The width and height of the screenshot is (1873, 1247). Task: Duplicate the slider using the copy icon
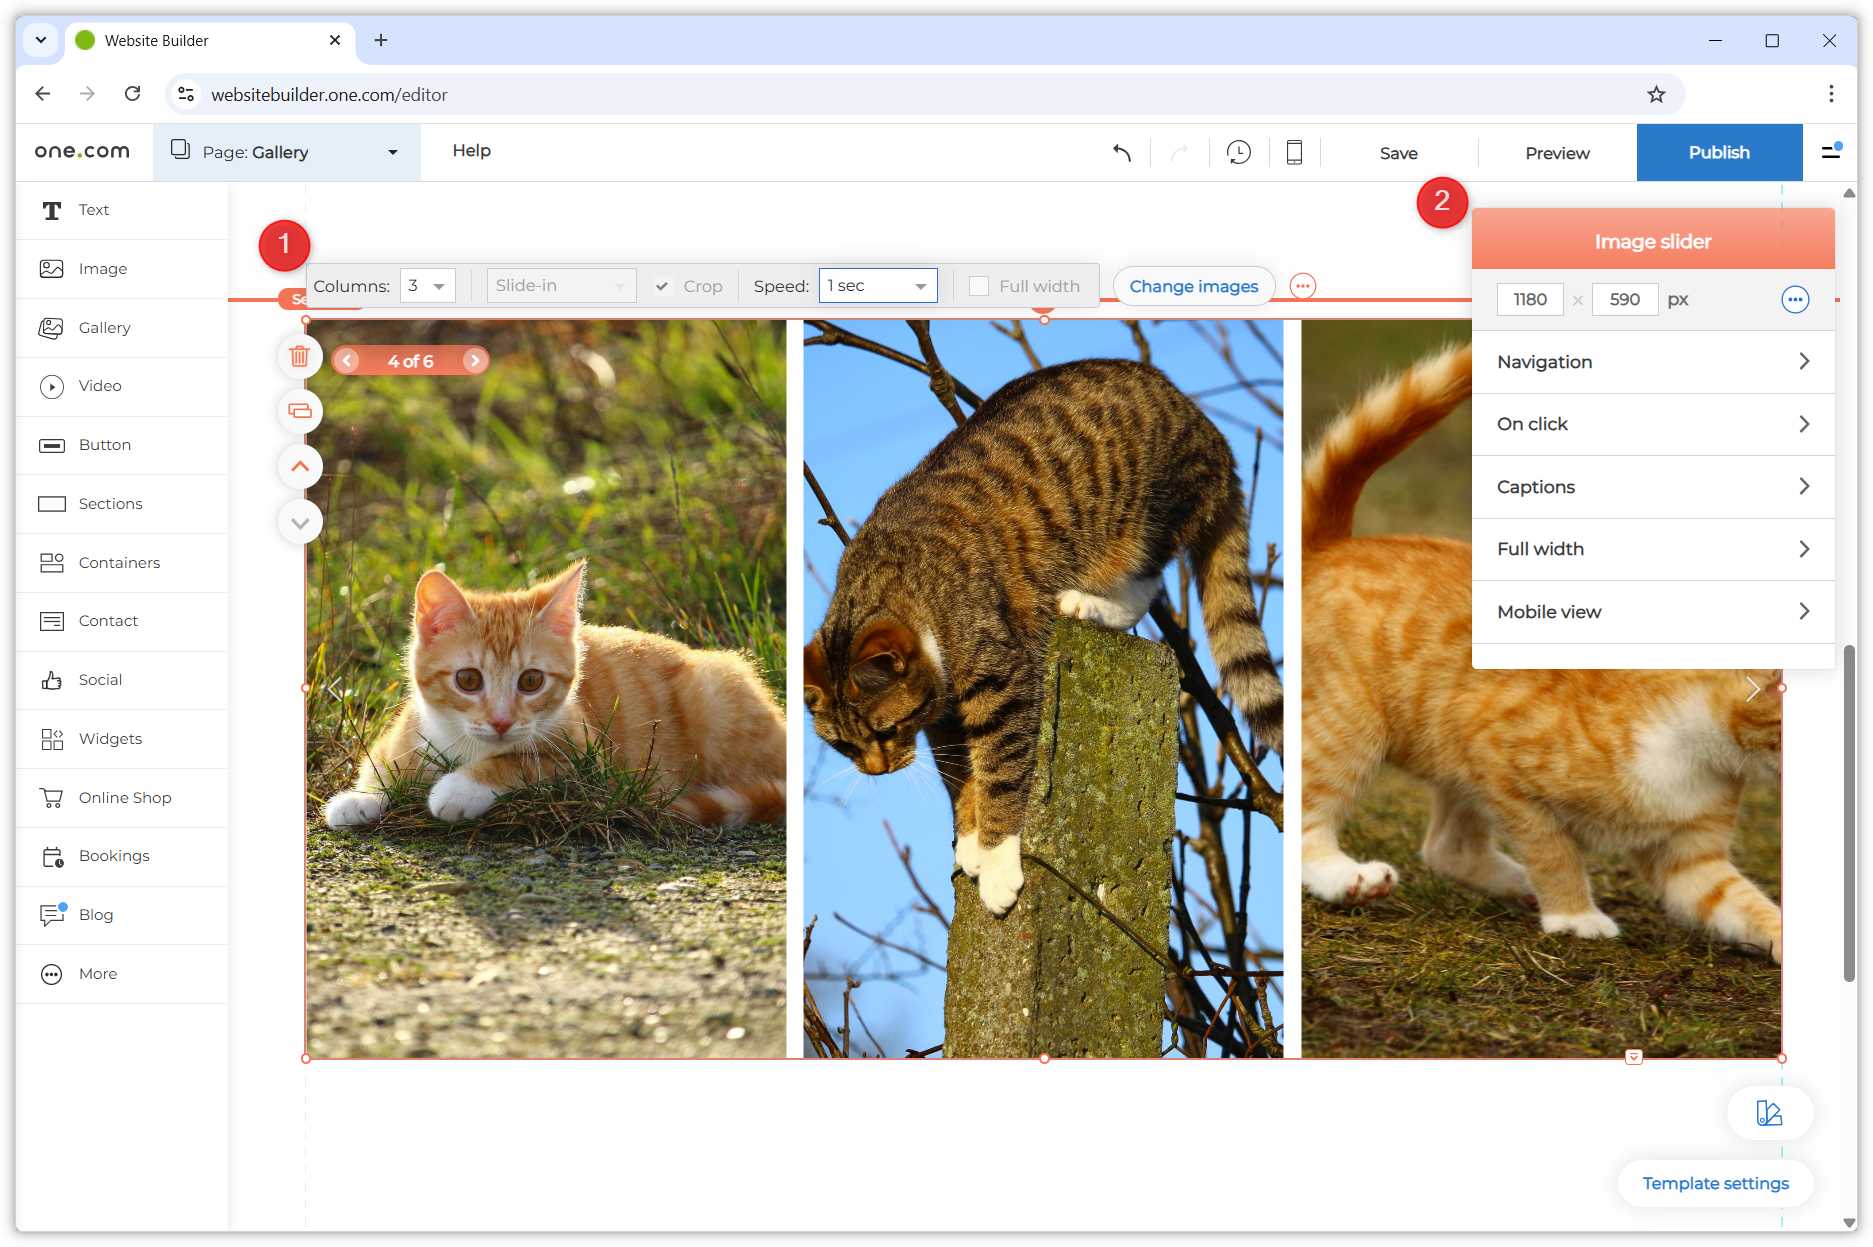[299, 411]
